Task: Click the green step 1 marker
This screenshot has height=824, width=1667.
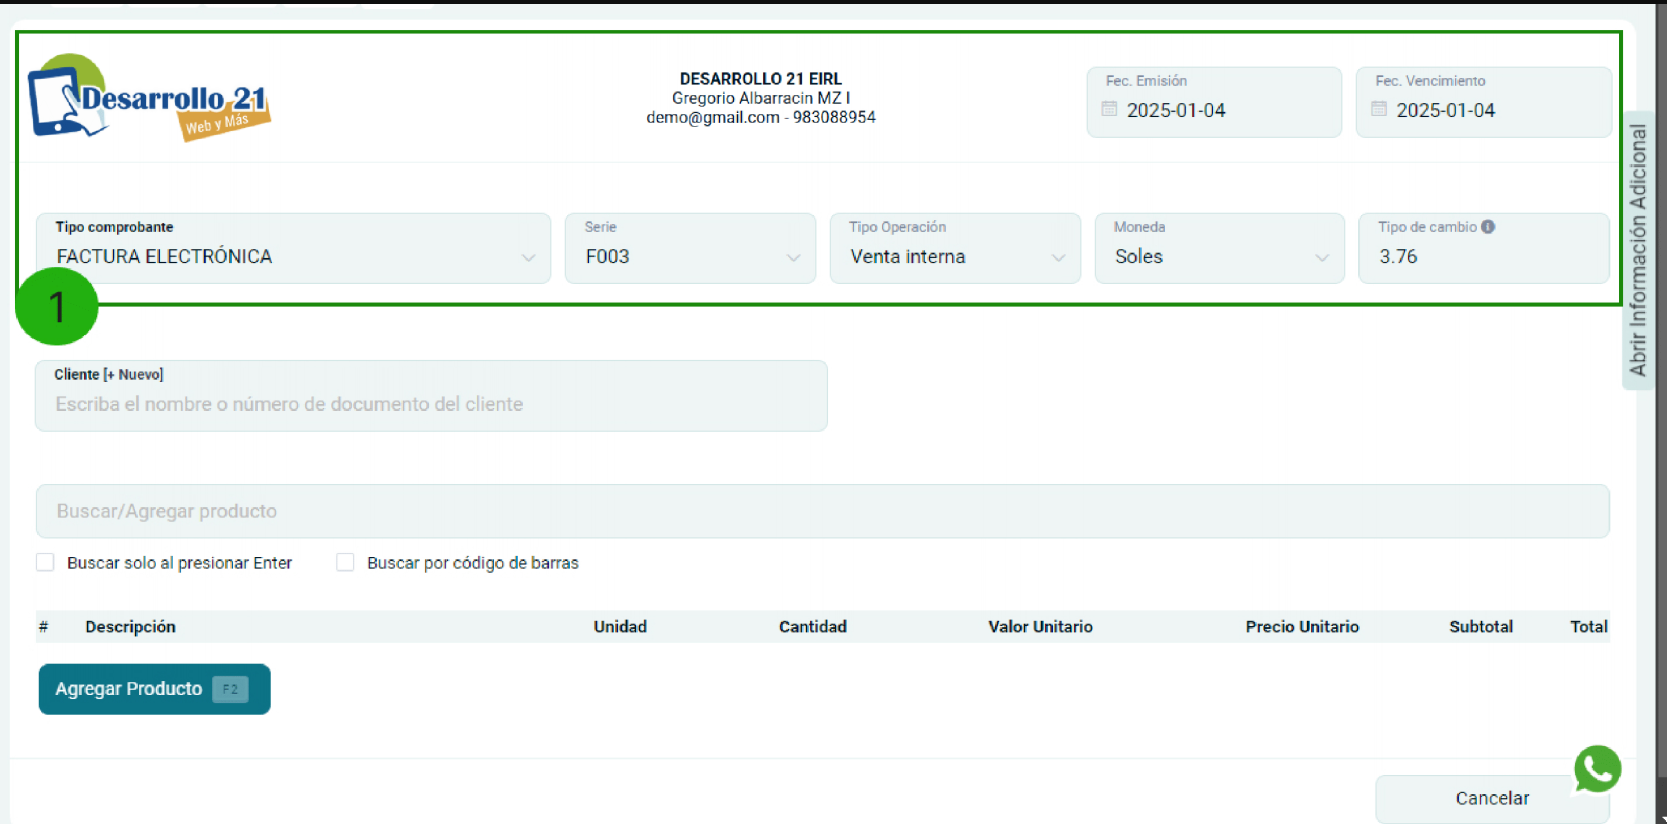Action: [x=57, y=307]
